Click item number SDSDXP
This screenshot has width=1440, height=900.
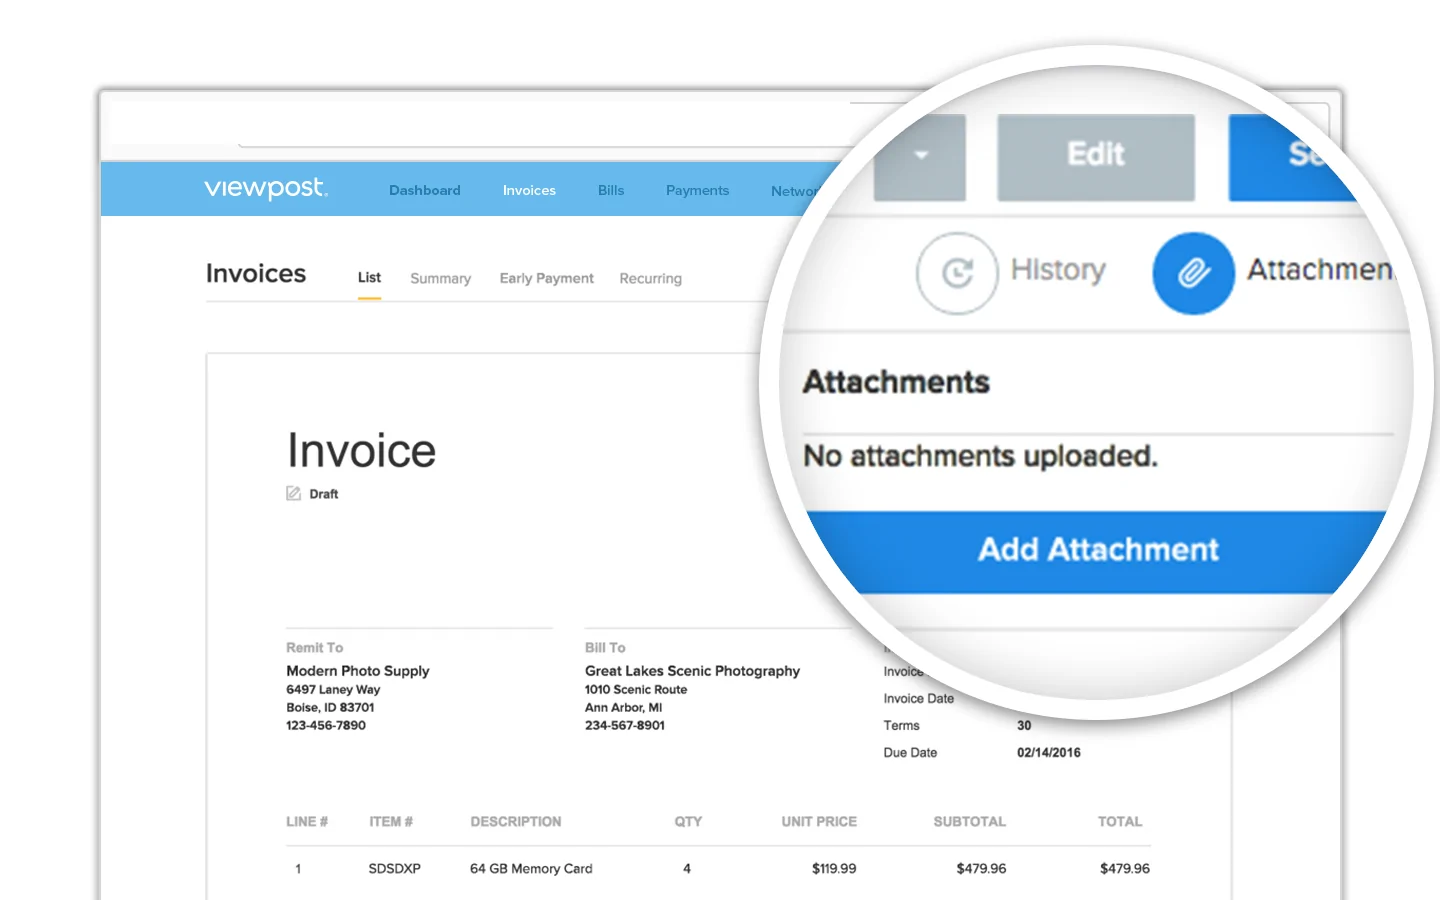[x=394, y=869]
